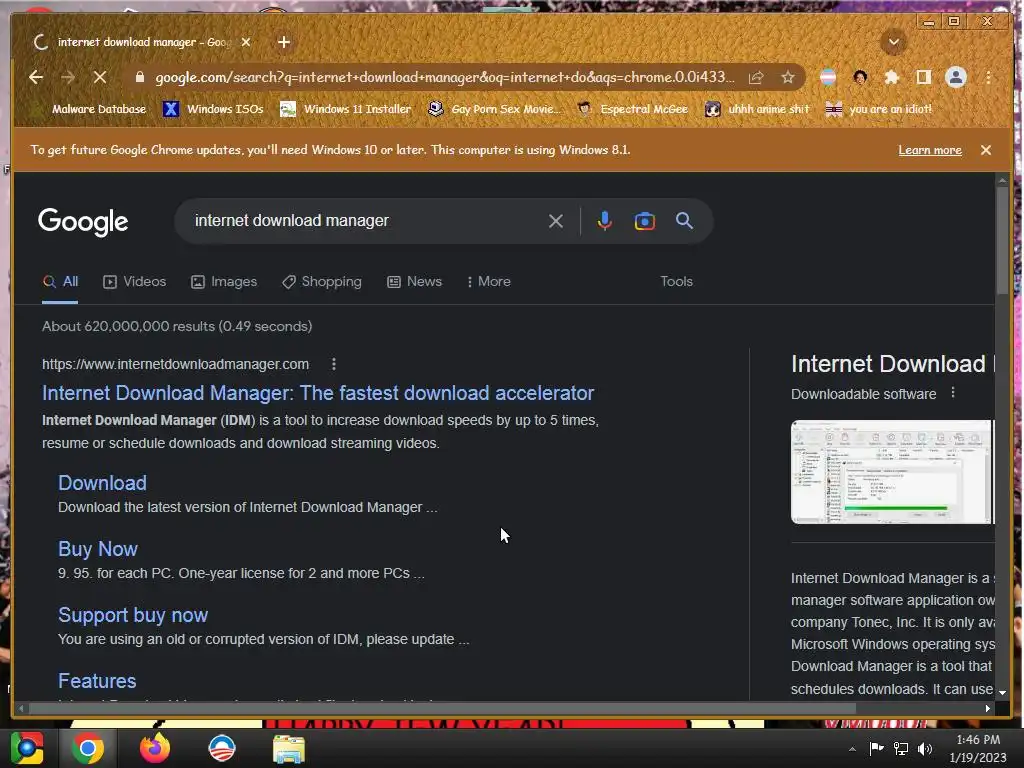Expand the More search categories menu
The width and height of the screenshot is (1024, 768).
click(x=489, y=281)
